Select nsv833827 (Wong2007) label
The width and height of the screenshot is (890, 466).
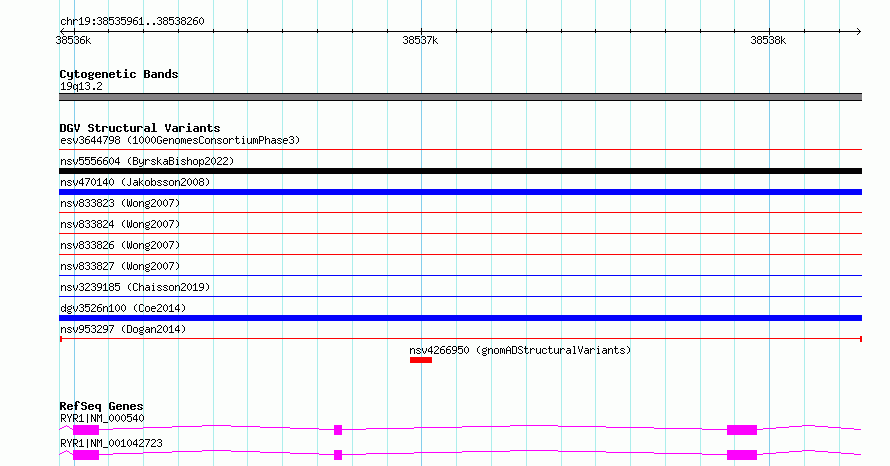pos(120,266)
